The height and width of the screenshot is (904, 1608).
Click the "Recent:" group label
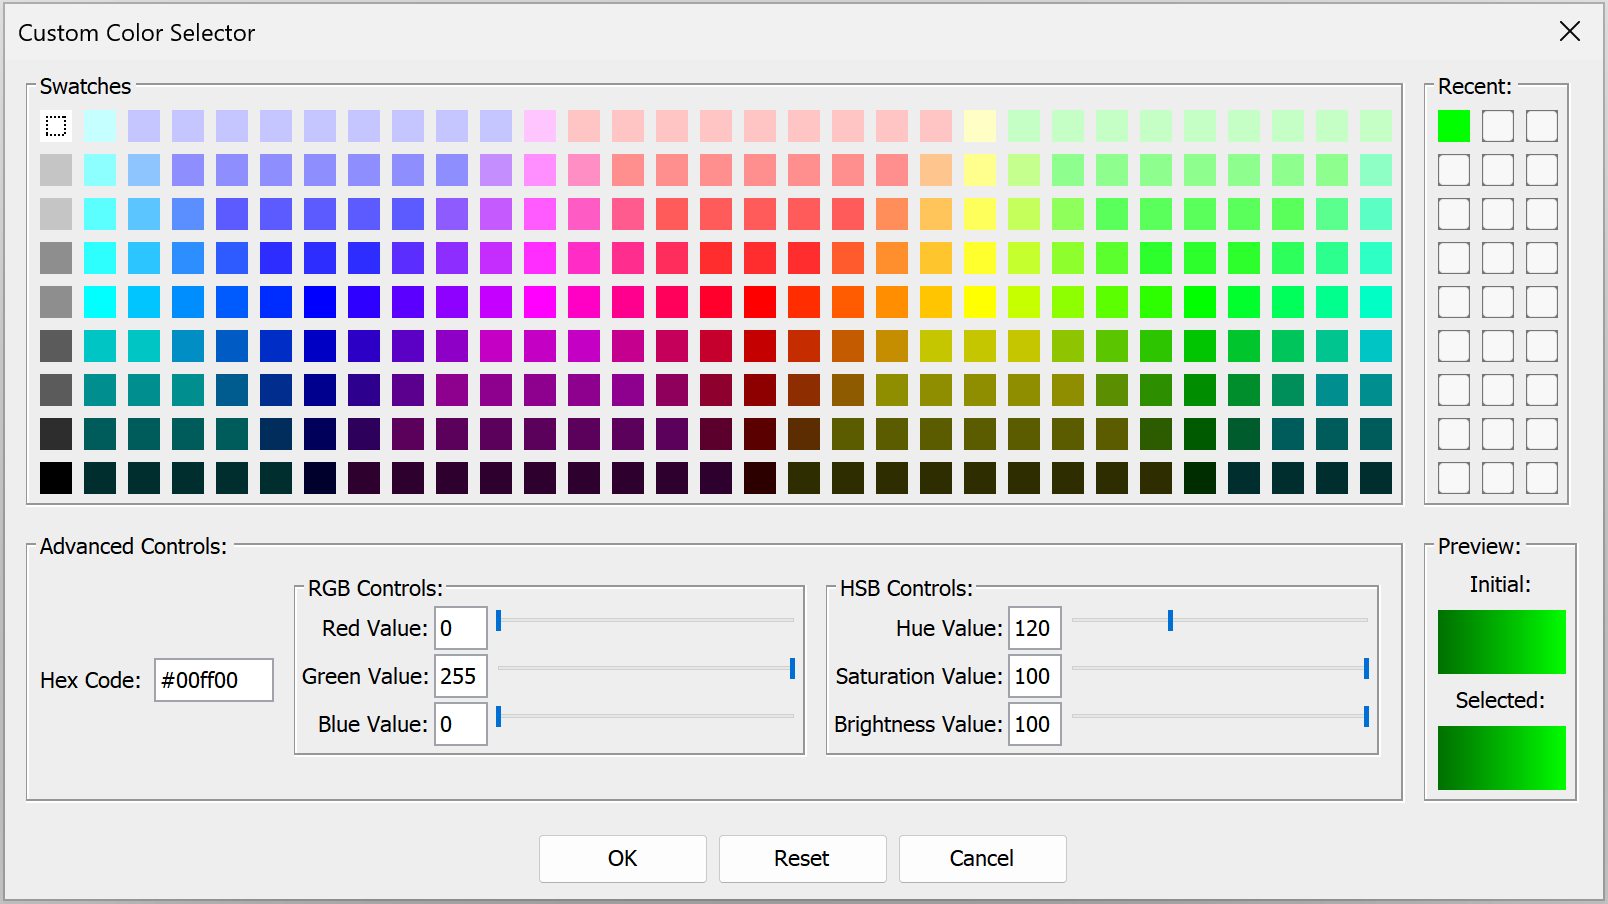[1475, 86]
